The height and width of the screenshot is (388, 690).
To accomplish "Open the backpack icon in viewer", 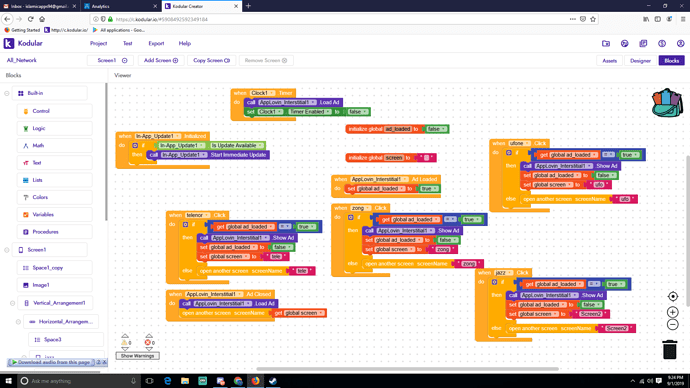I will pyautogui.click(x=667, y=103).
